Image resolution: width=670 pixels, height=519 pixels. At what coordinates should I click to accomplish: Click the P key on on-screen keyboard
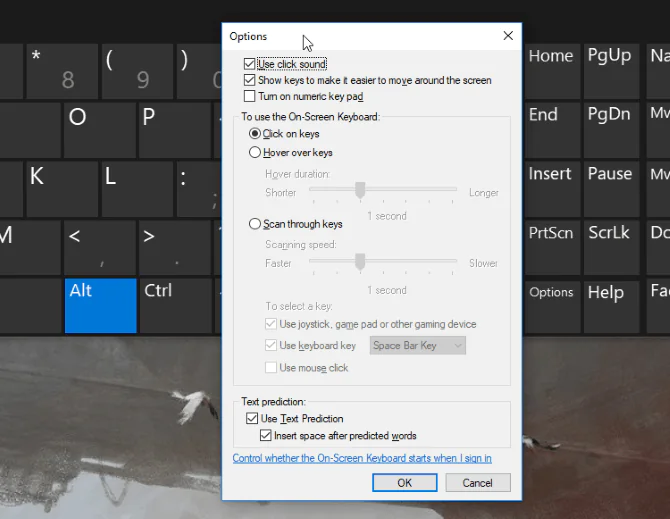(x=175, y=130)
